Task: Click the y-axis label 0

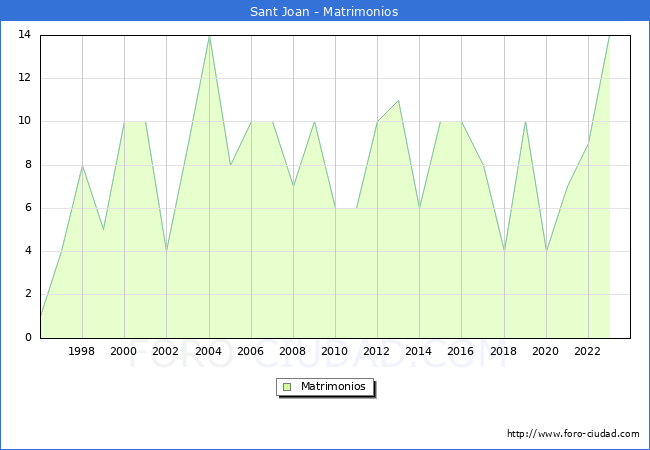Action: tap(28, 338)
